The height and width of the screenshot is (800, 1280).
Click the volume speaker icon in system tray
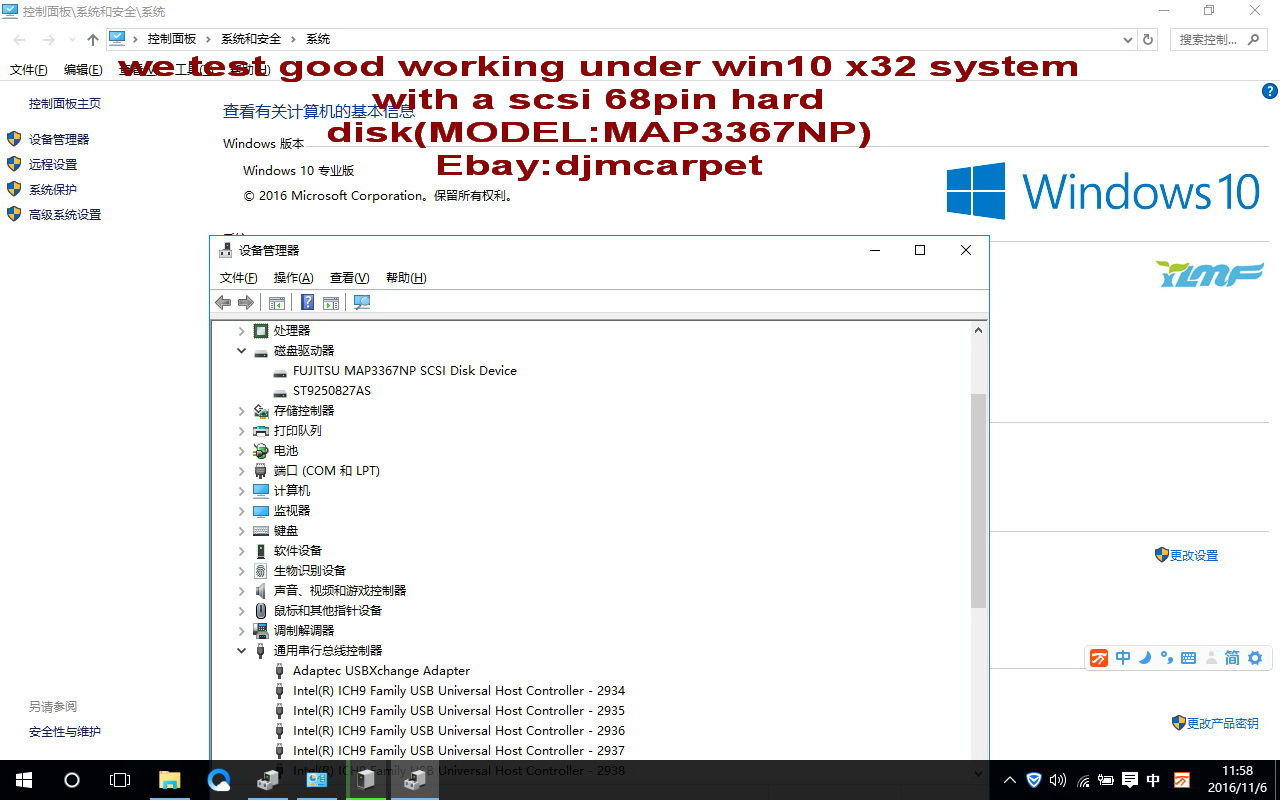click(1058, 780)
